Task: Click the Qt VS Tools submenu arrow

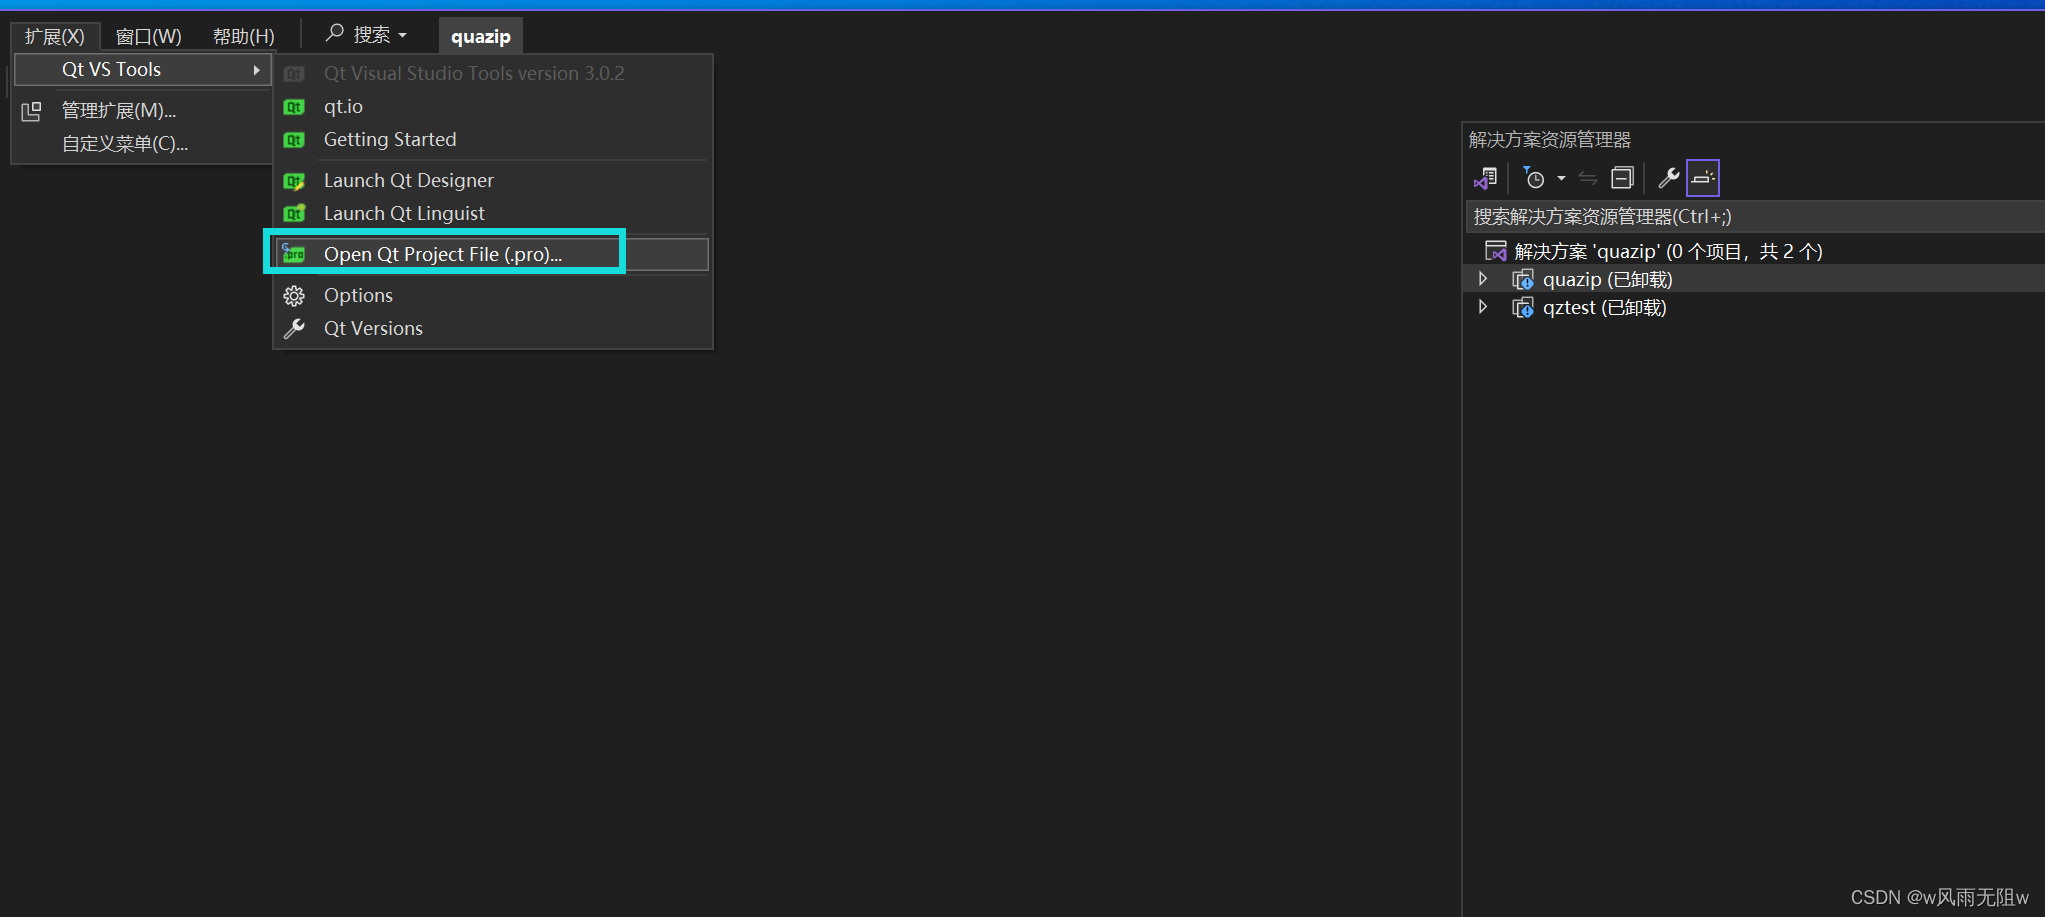Action: [257, 70]
